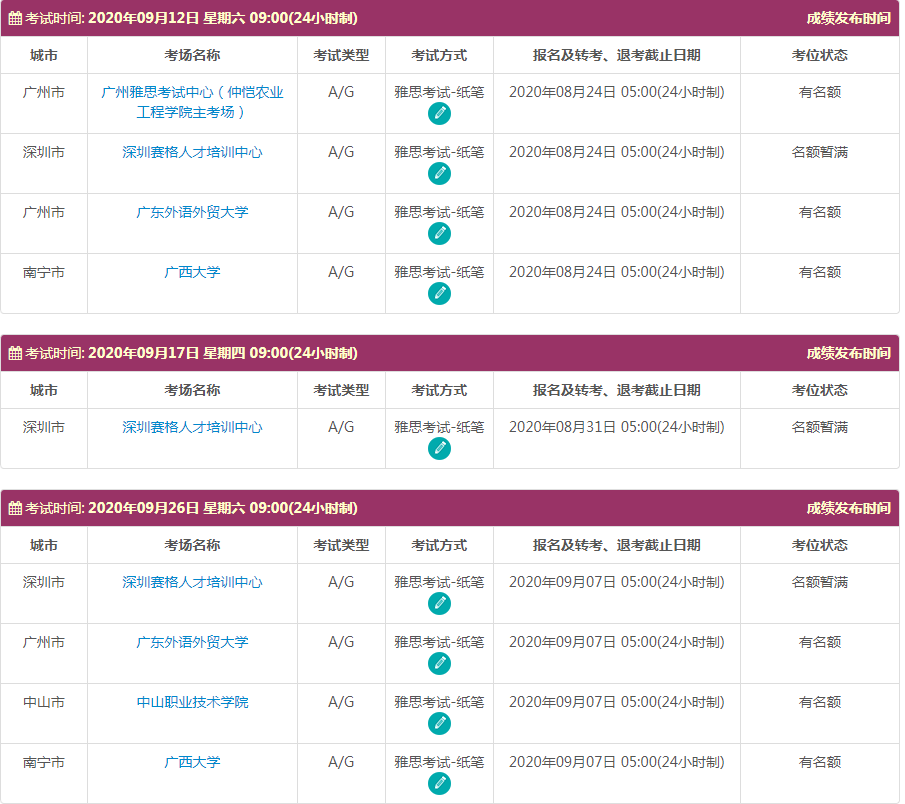The width and height of the screenshot is (905, 804).
Task: Click pencil icon for 广东外语外贸大学 on 09月26日
Action: tap(439, 664)
